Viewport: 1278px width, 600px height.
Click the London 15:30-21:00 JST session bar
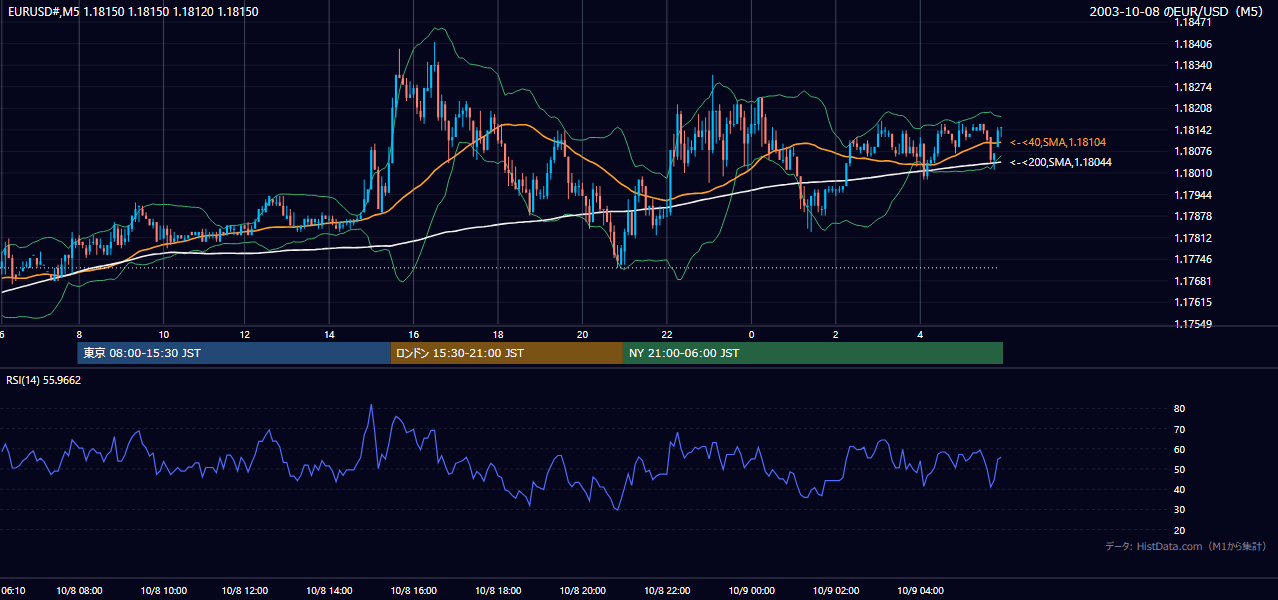click(x=507, y=353)
